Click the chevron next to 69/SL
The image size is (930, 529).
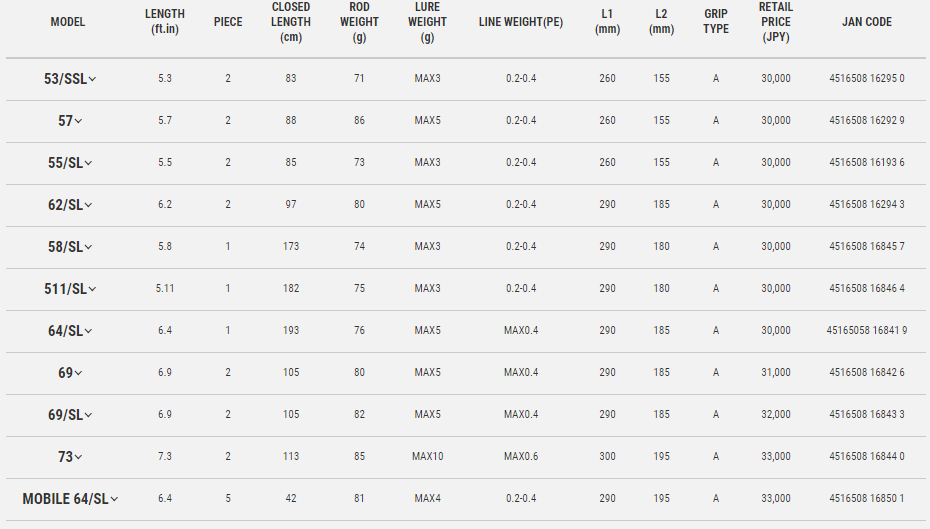[88, 416]
